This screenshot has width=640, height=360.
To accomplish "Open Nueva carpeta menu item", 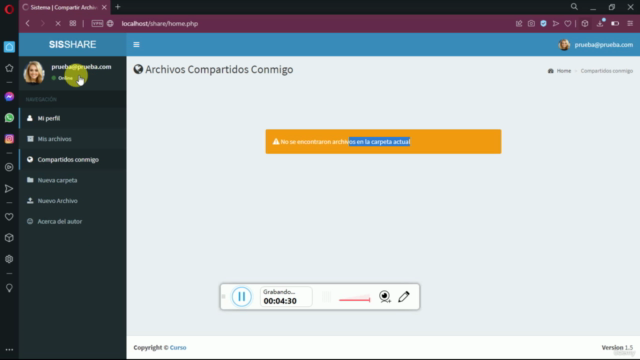I will coord(73,180).
